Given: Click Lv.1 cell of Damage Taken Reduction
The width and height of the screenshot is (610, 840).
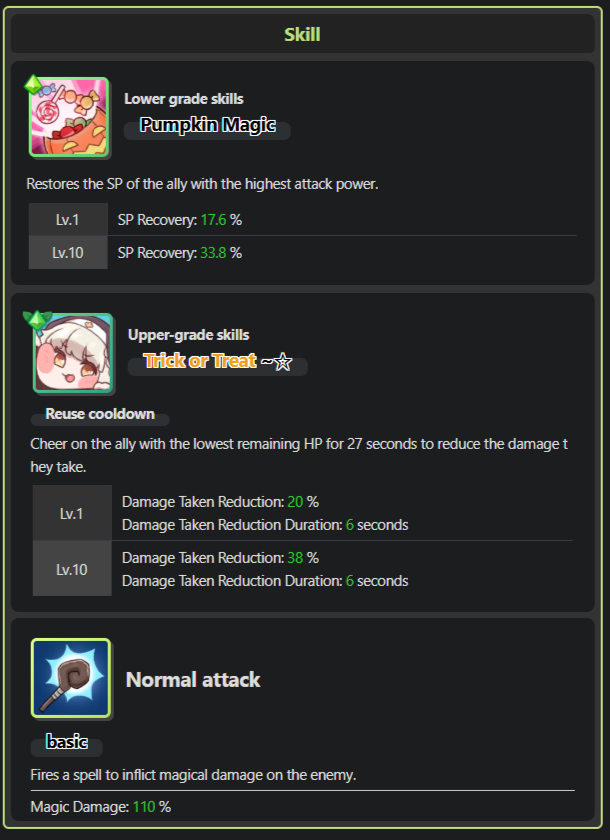Looking at the screenshot, I should 72,513.
